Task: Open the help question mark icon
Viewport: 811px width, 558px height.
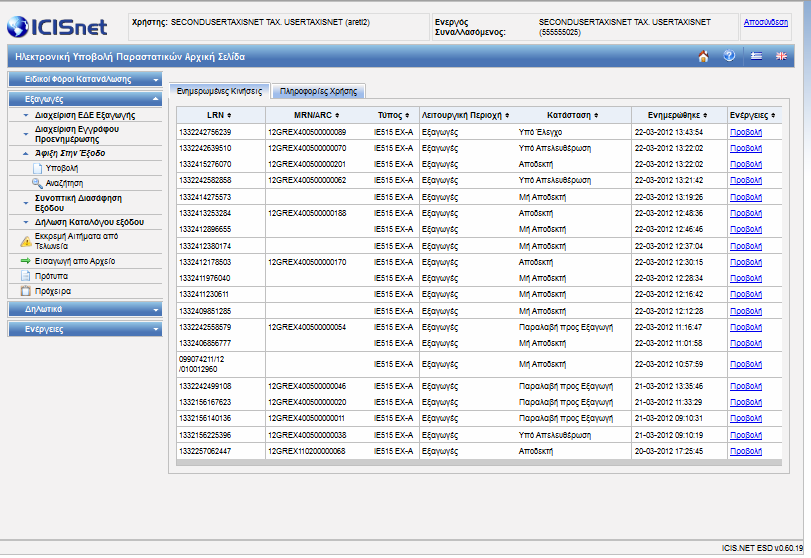Action: pyautogui.click(x=729, y=56)
